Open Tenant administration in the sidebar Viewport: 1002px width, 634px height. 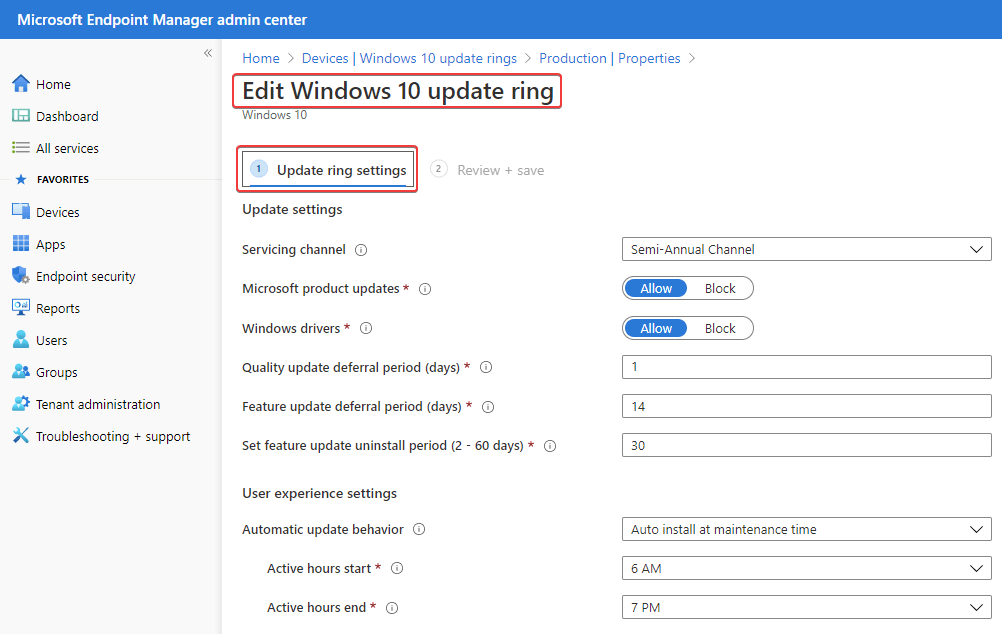(98, 404)
